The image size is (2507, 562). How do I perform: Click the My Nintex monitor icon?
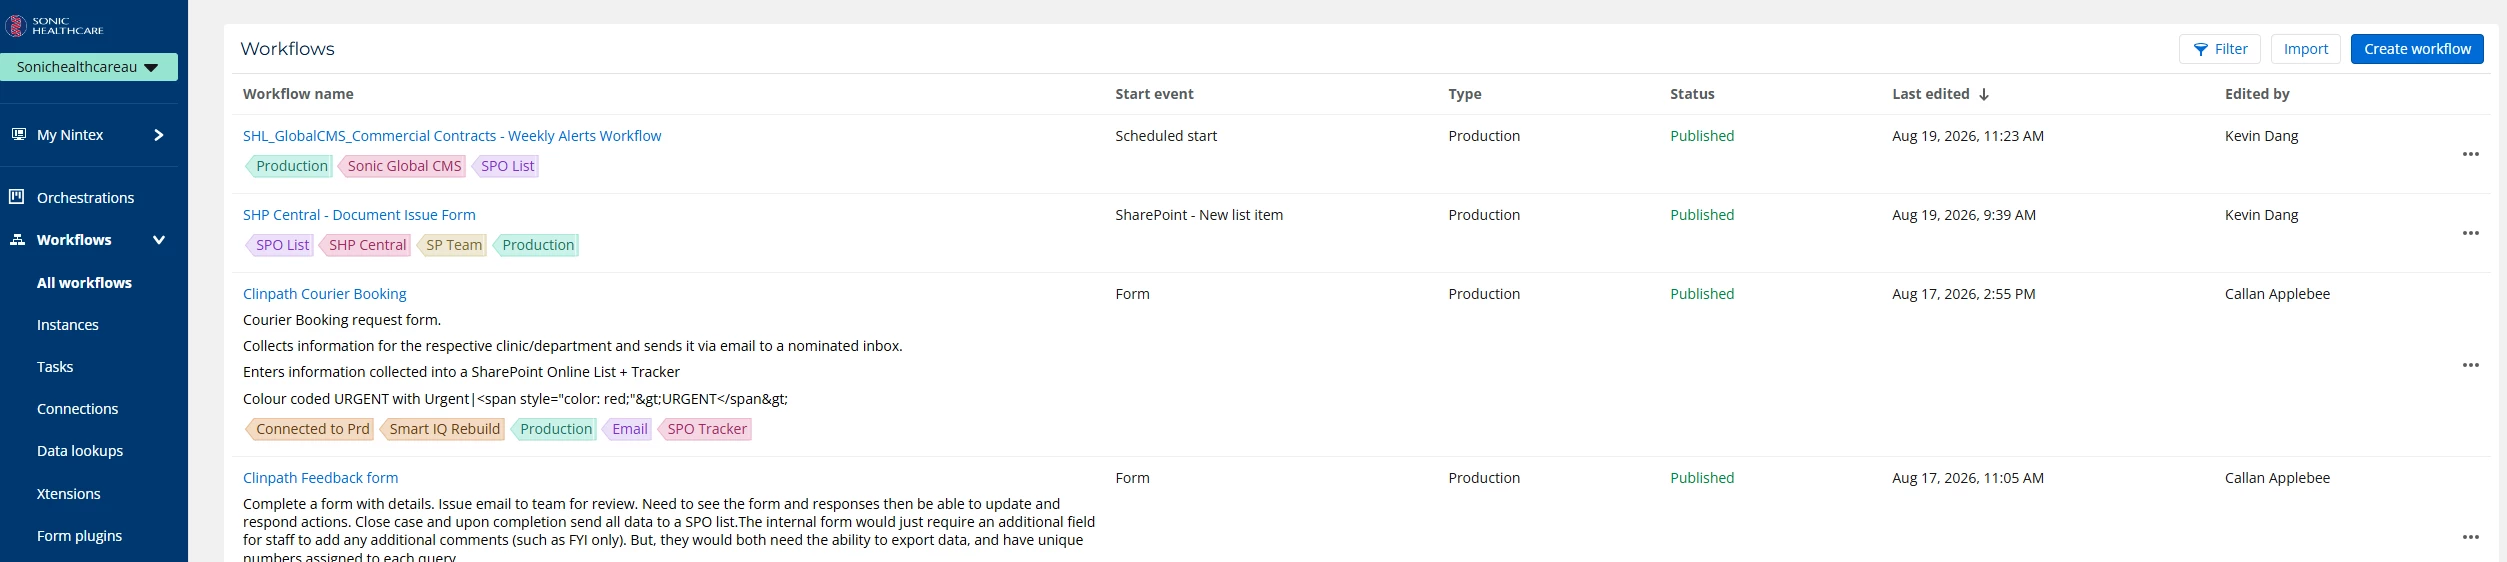(18, 134)
